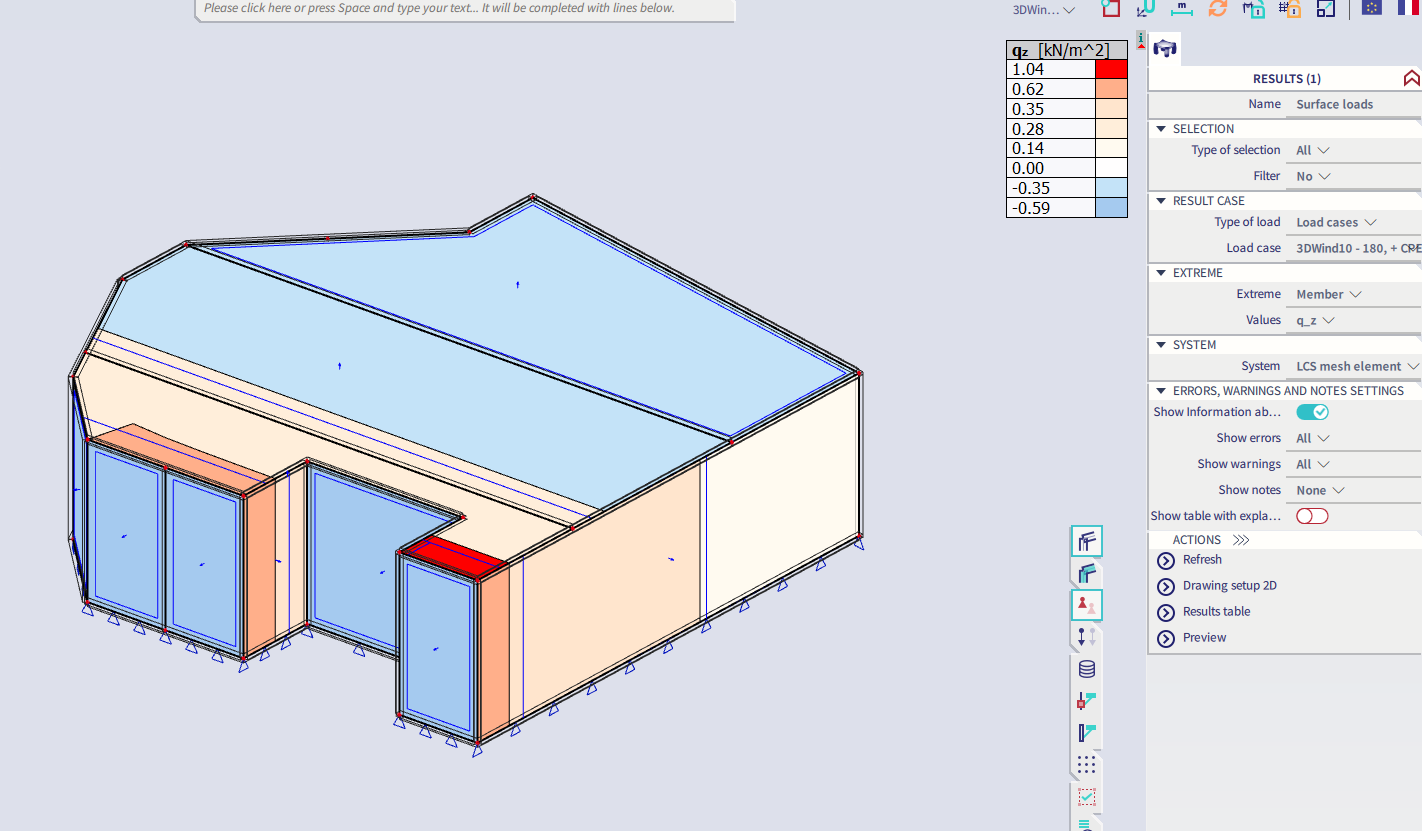Image resolution: width=1422 pixels, height=831 pixels.
Task: Click the dotted grid icon in side toolbar
Action: tap(1086, 765)
